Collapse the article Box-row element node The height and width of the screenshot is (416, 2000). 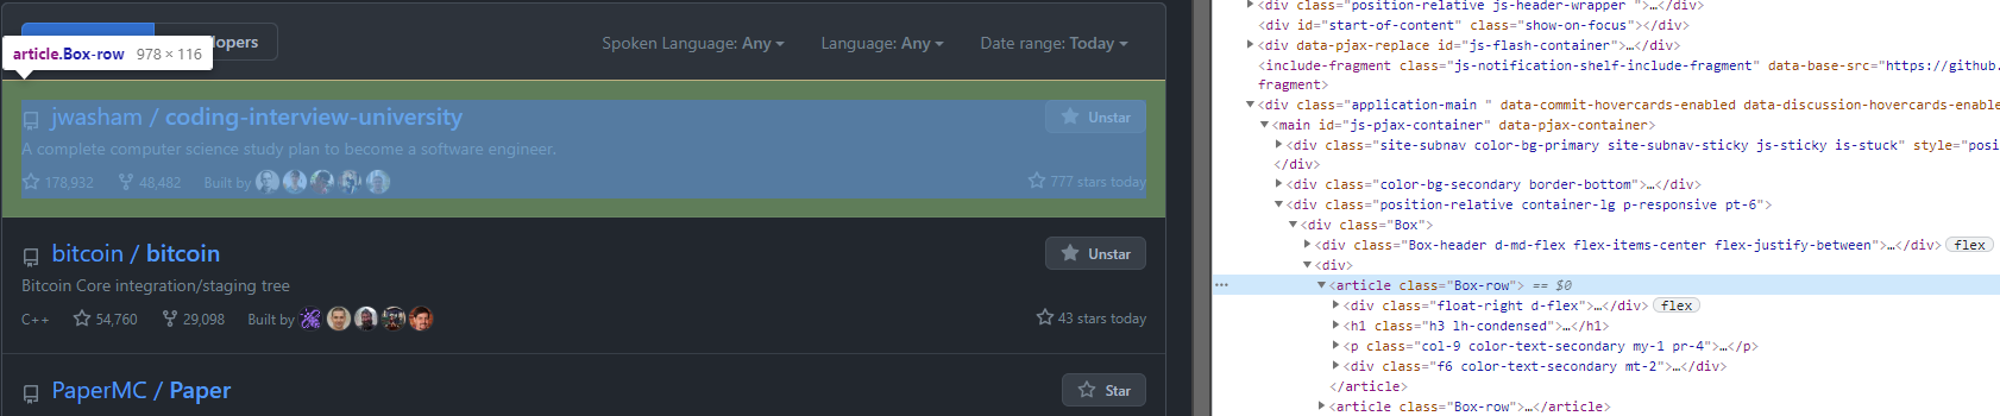1322,285
